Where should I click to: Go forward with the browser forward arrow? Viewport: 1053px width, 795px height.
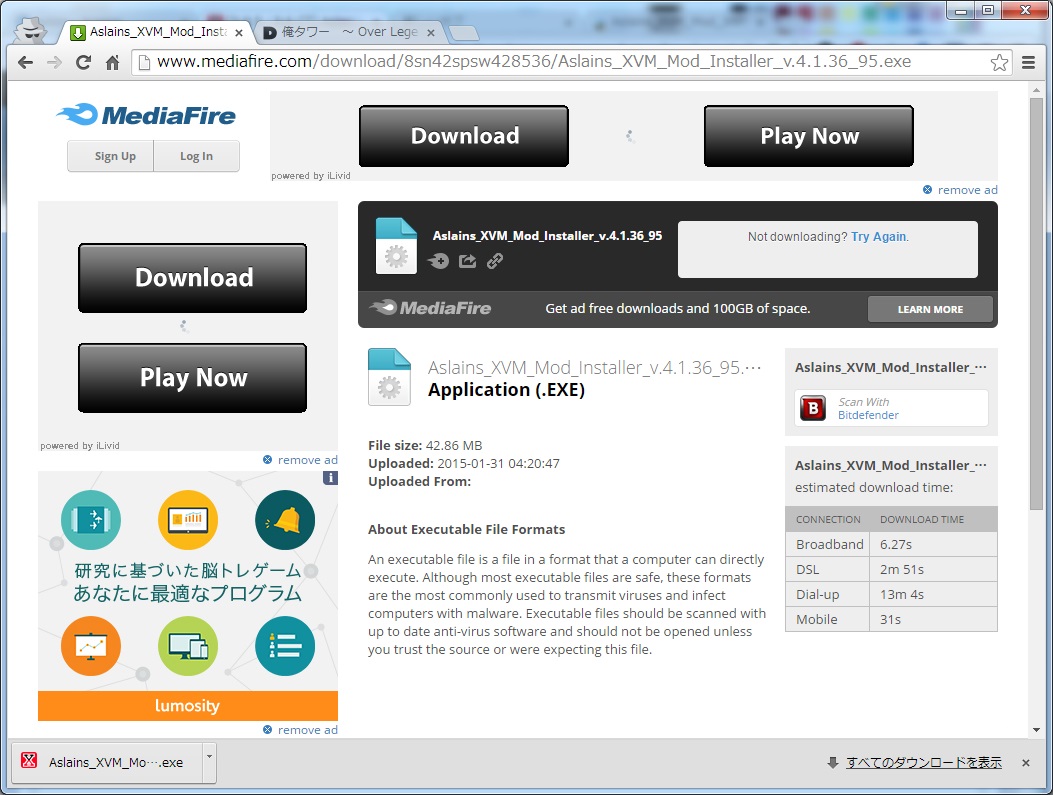54,62
